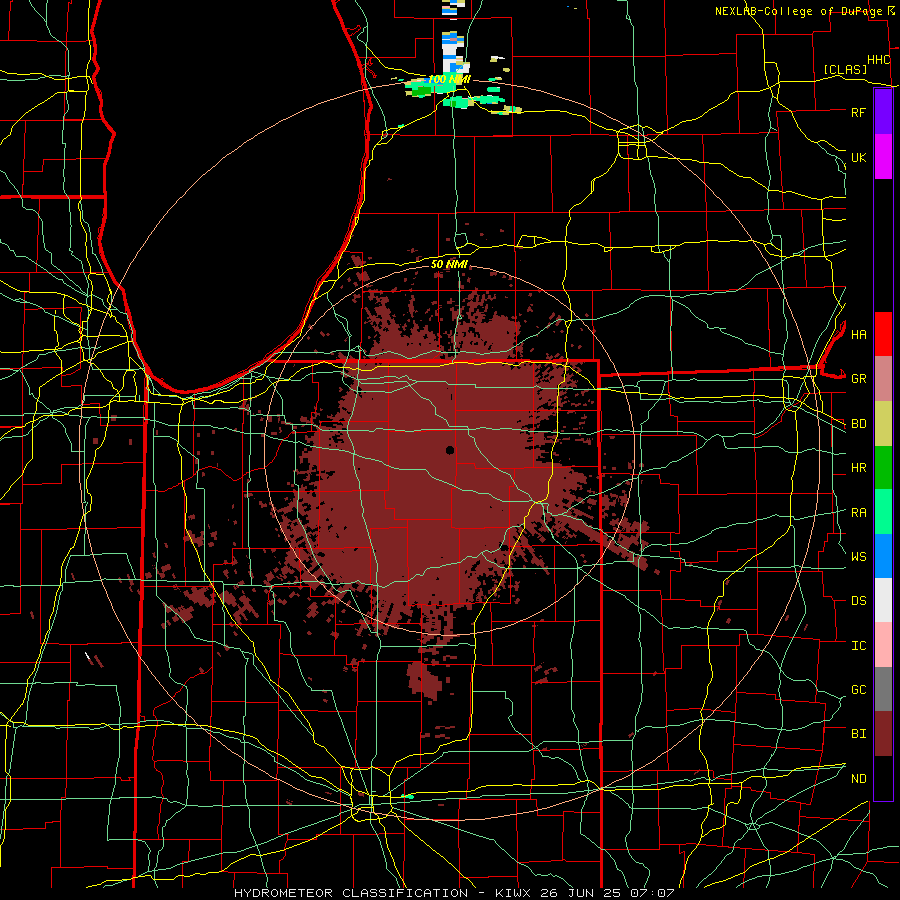Click the GC legend label

pyautogui.click(x=858, y=690)
